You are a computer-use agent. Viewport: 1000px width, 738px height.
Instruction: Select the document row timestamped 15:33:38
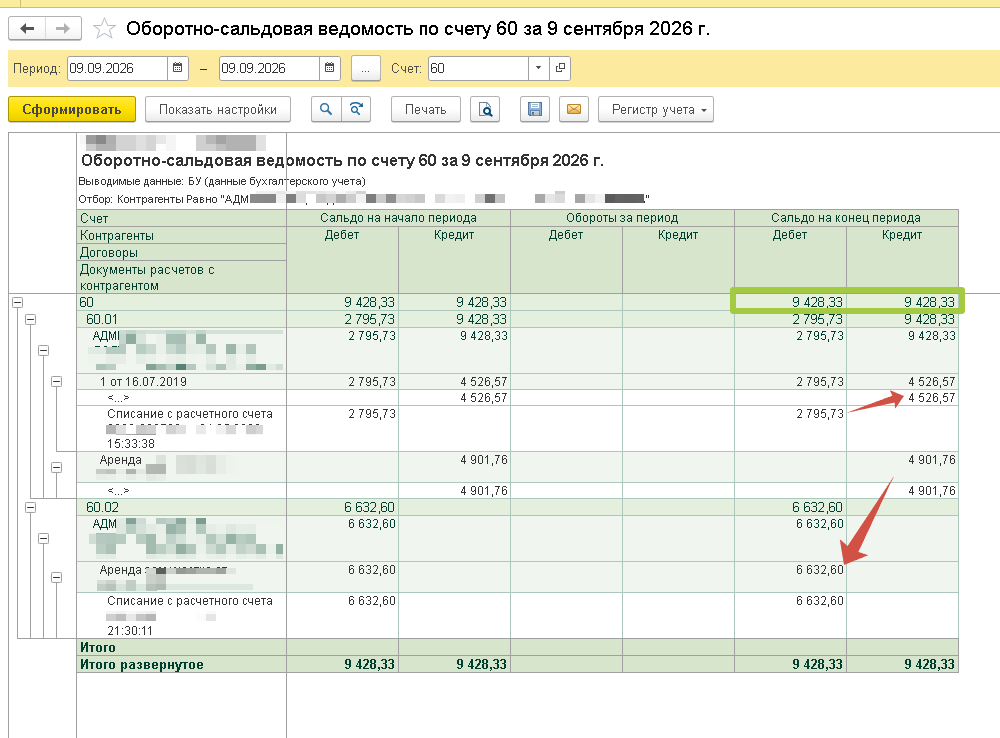(x=182, y=429)
